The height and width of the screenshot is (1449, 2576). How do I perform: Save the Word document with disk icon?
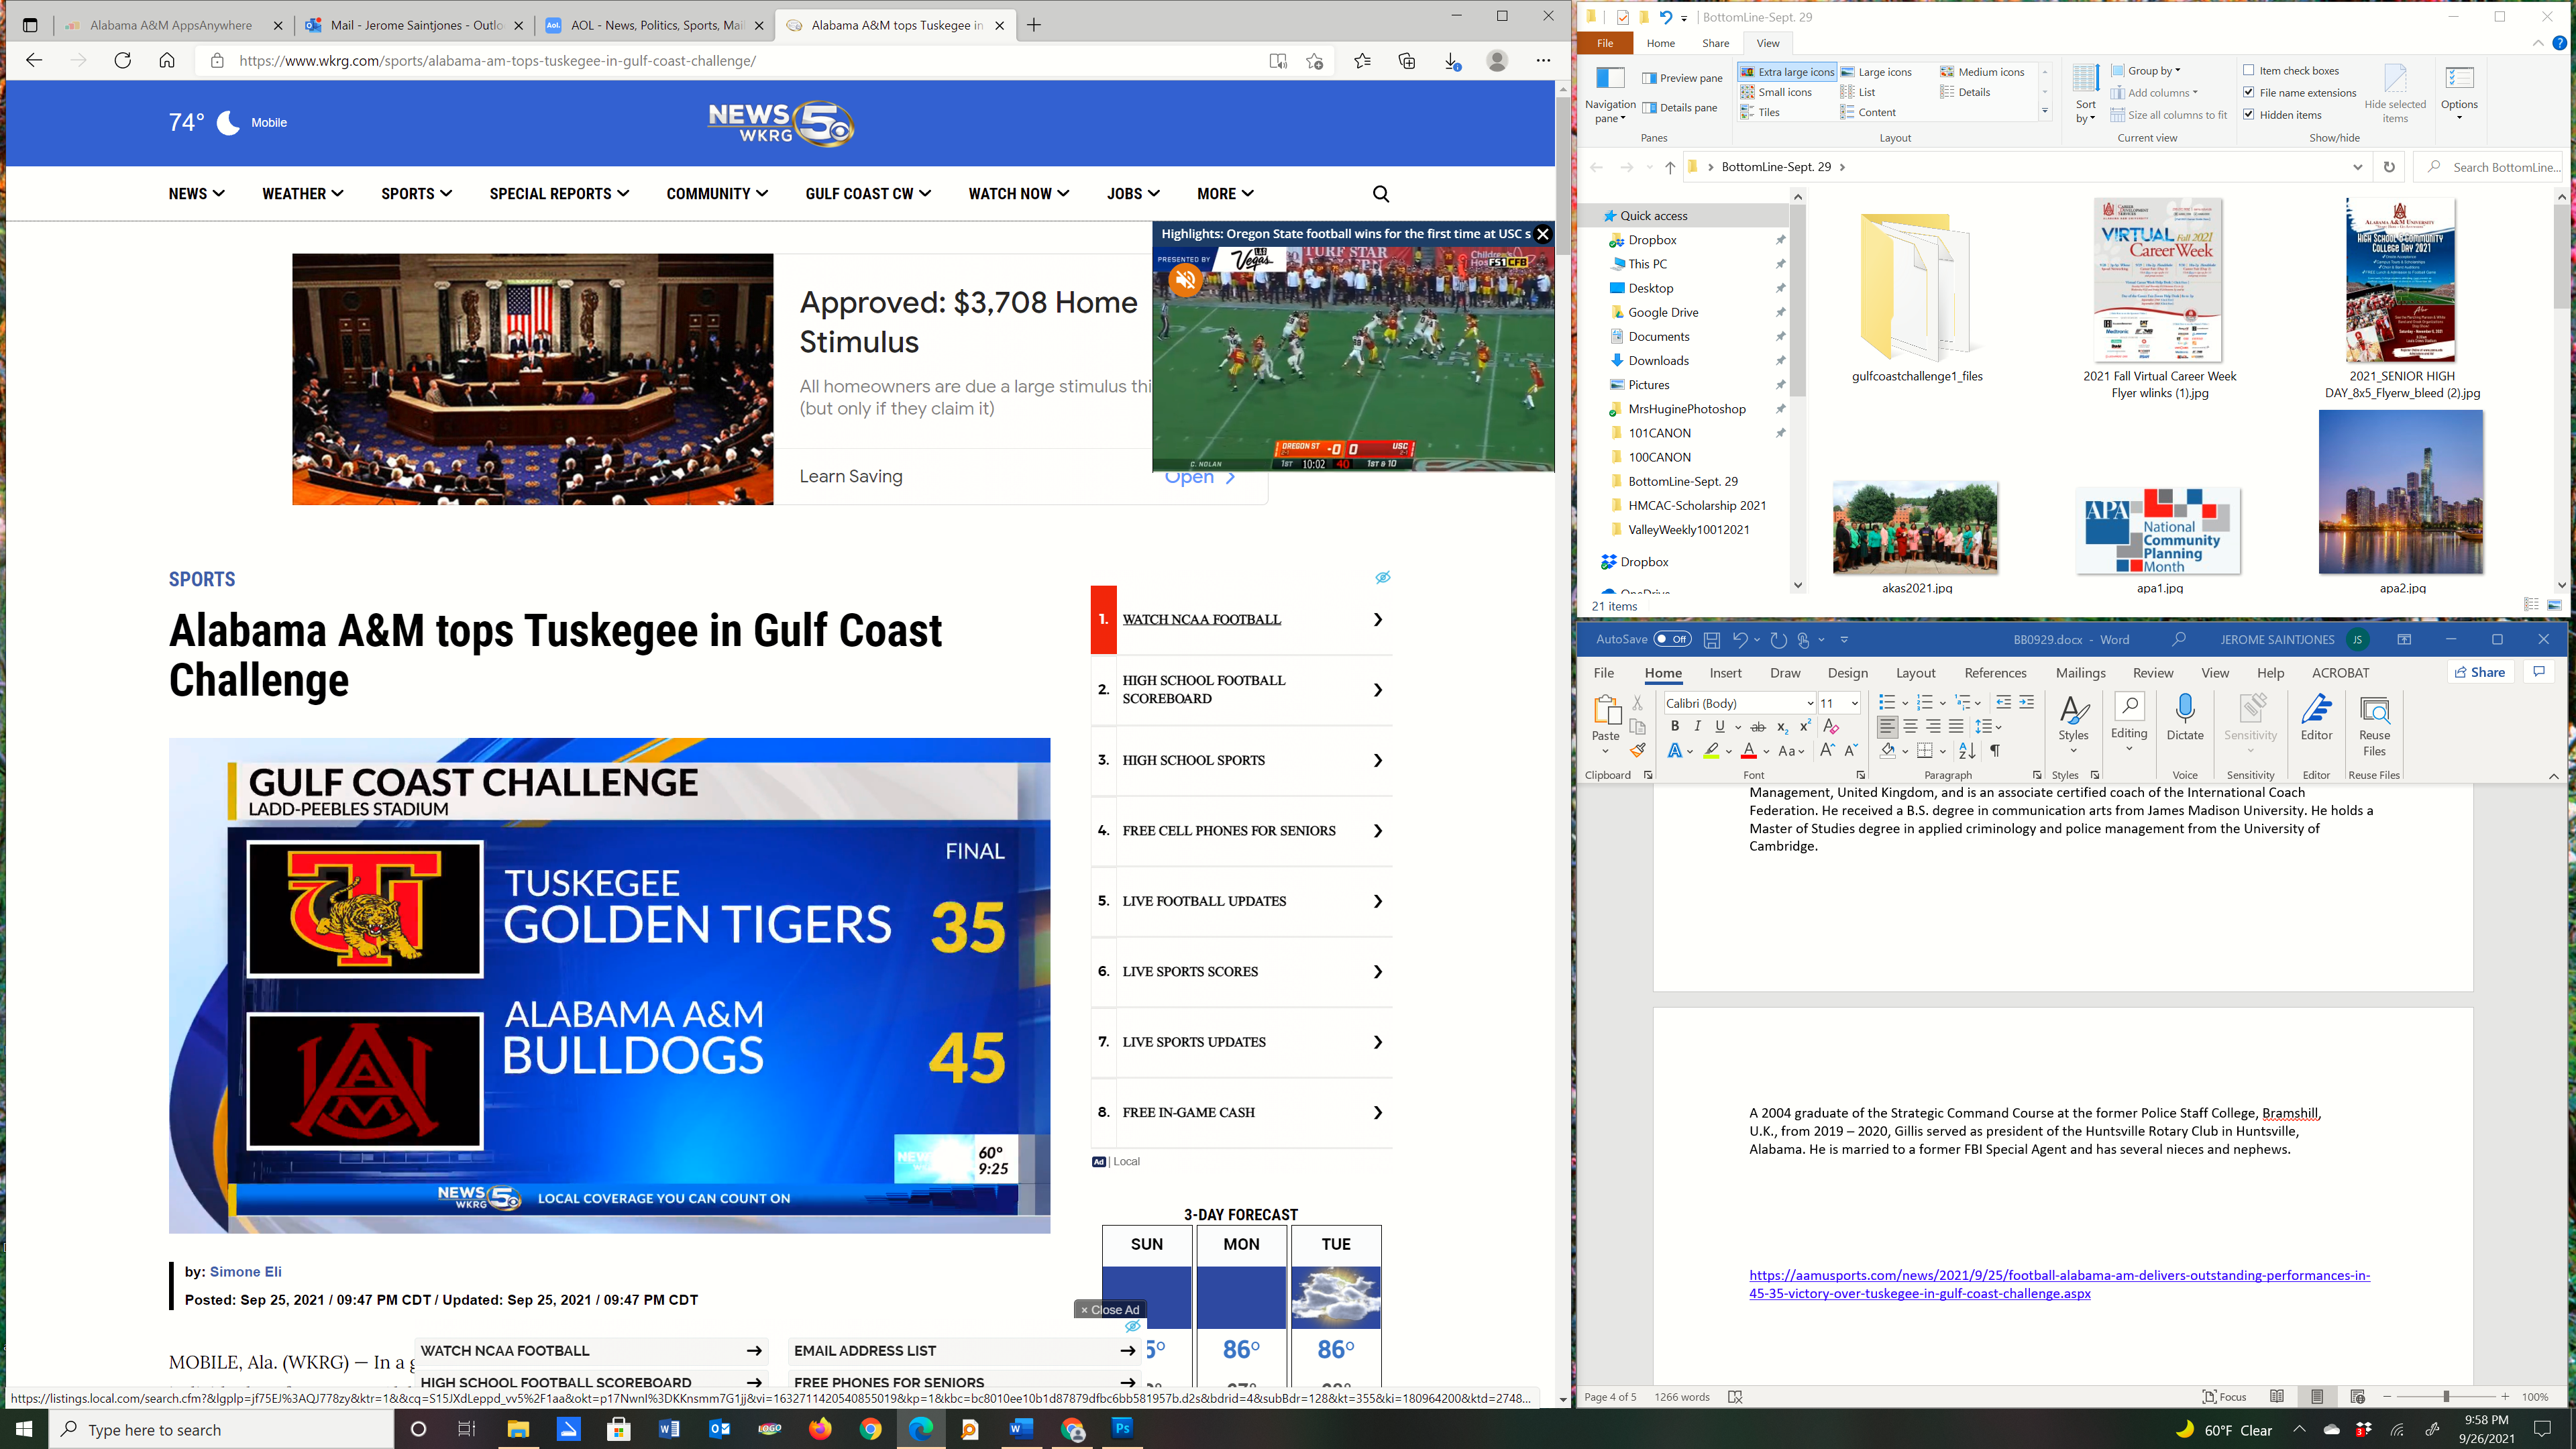point(1712,640)
